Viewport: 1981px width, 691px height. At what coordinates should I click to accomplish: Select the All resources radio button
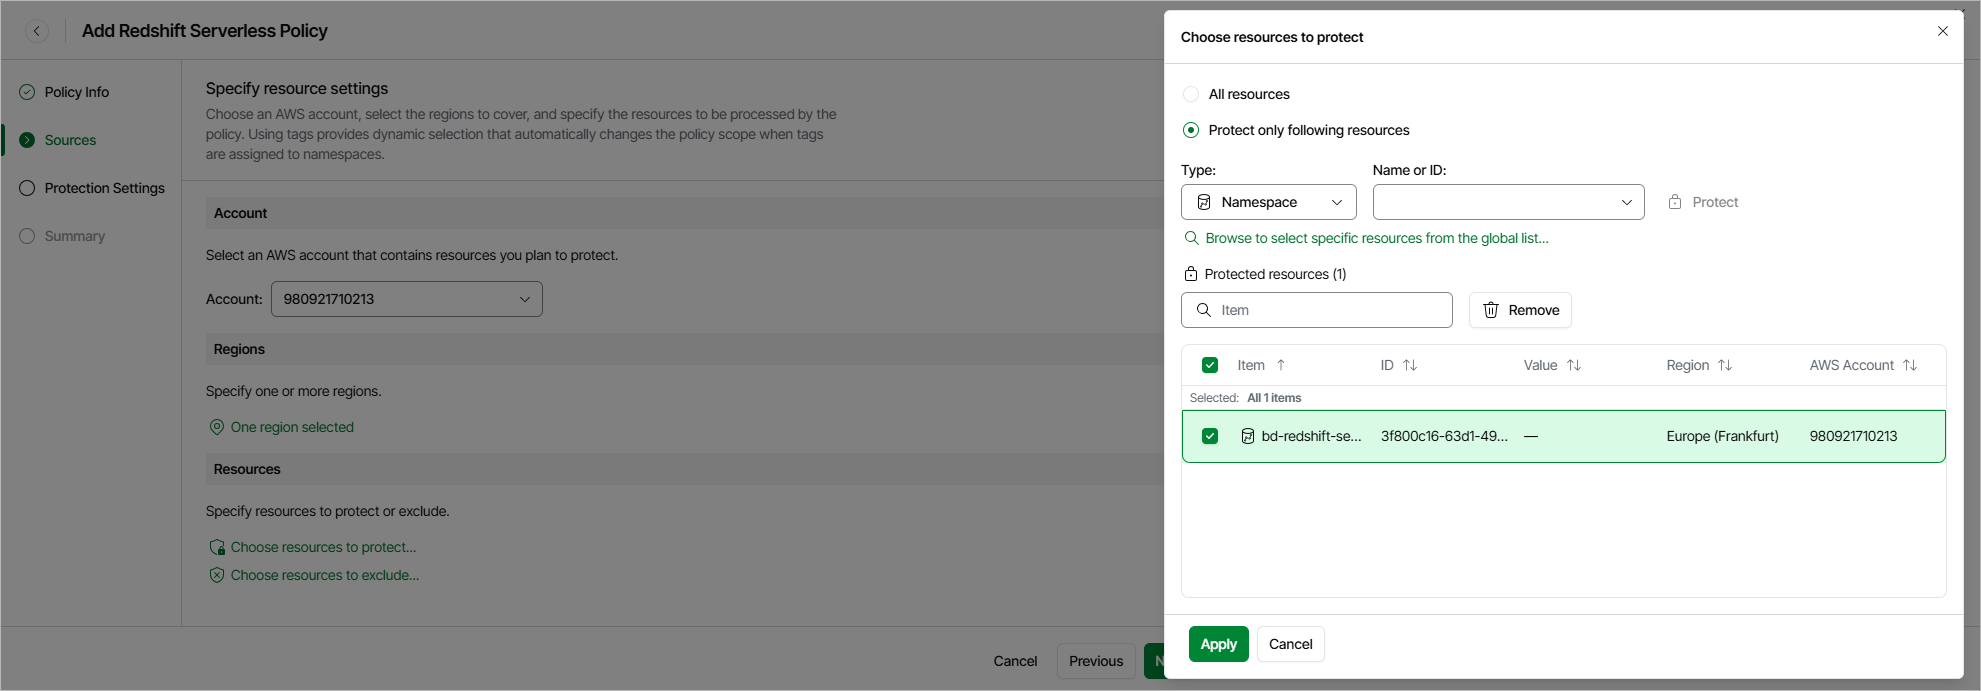[x=1191, y=94]
